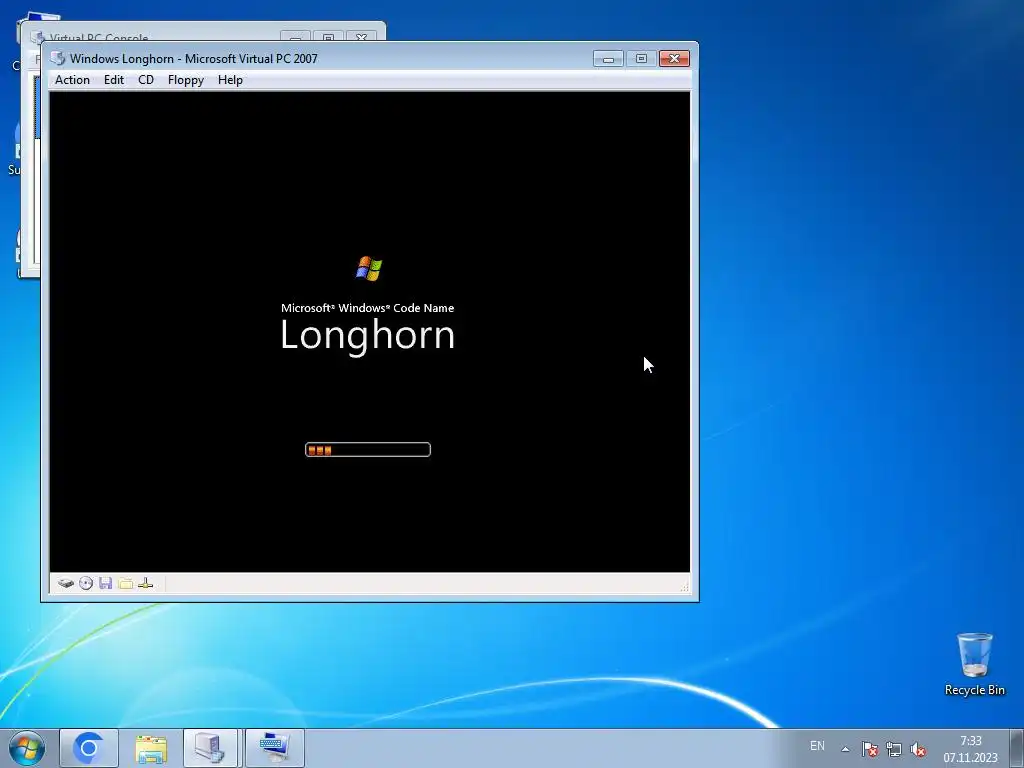The image size is (1024, 768).
Task: Click the Virtual PC icon in Longhorn title bar
Action: coord(58,58)
